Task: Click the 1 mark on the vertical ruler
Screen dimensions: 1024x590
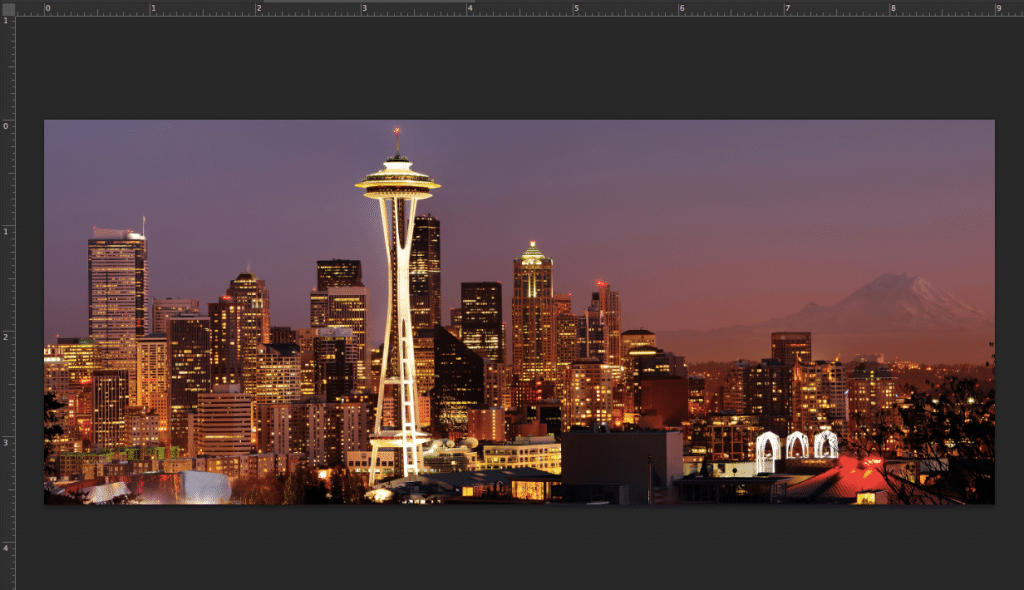Action: point(9,230)
